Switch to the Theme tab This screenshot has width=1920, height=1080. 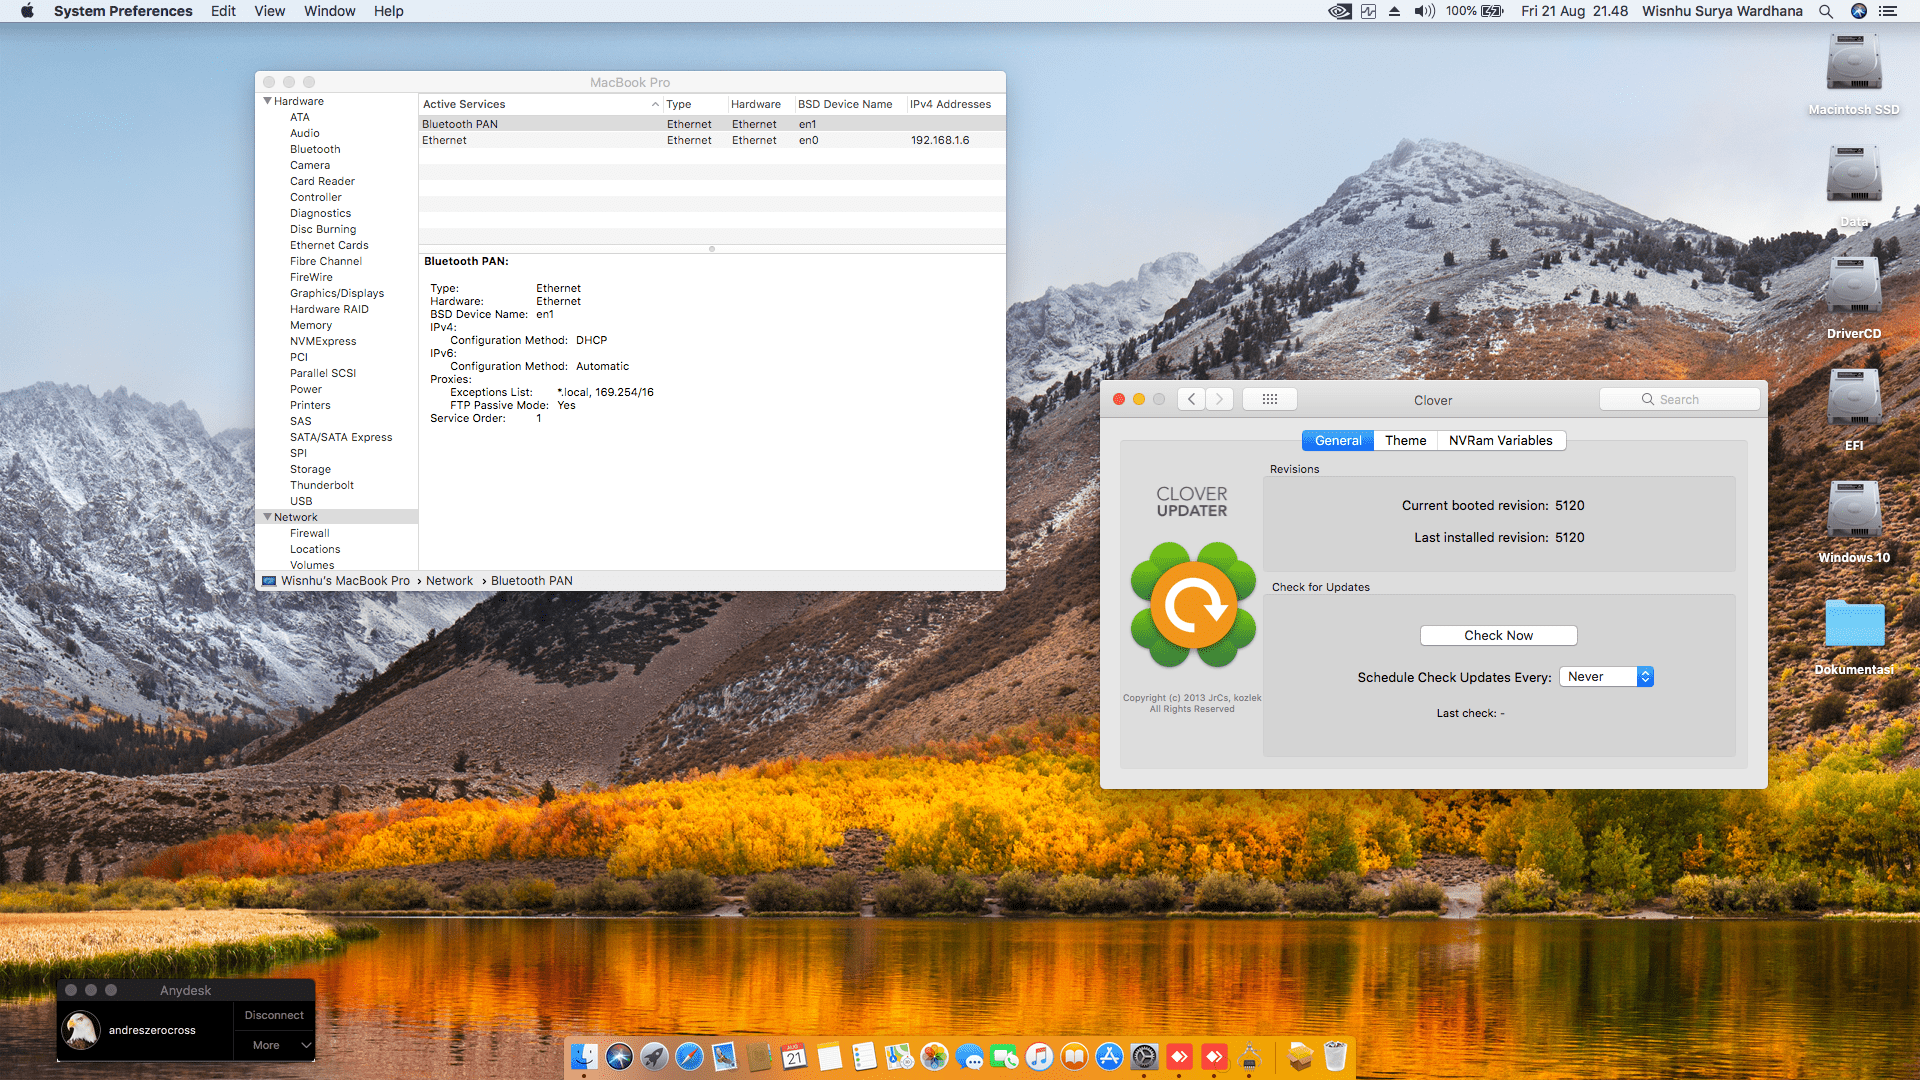pos(1405,440)
